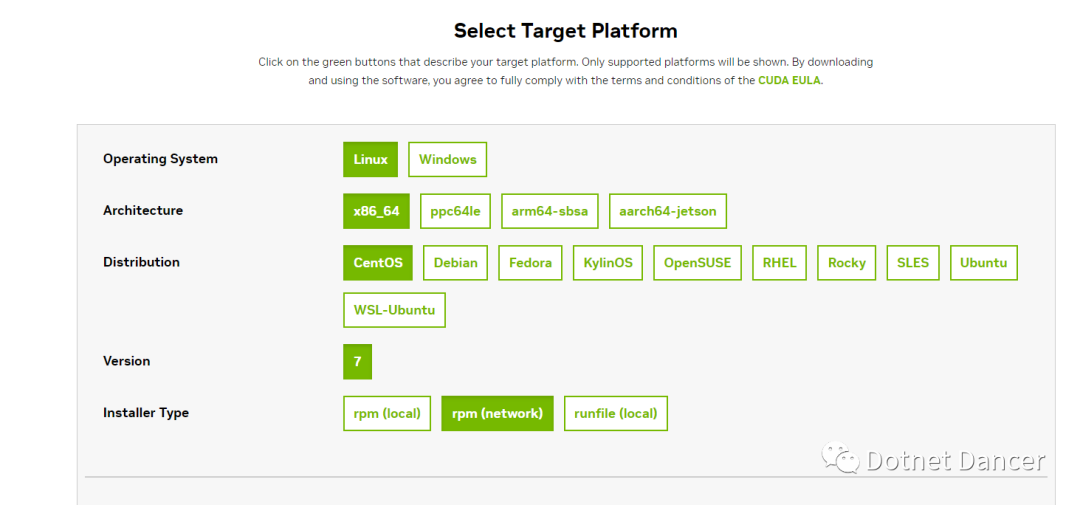Image resolution: width=1080 pixels, height=505 pixels.
Task: Select the RHEL distribution
Action: pos(779,263)
